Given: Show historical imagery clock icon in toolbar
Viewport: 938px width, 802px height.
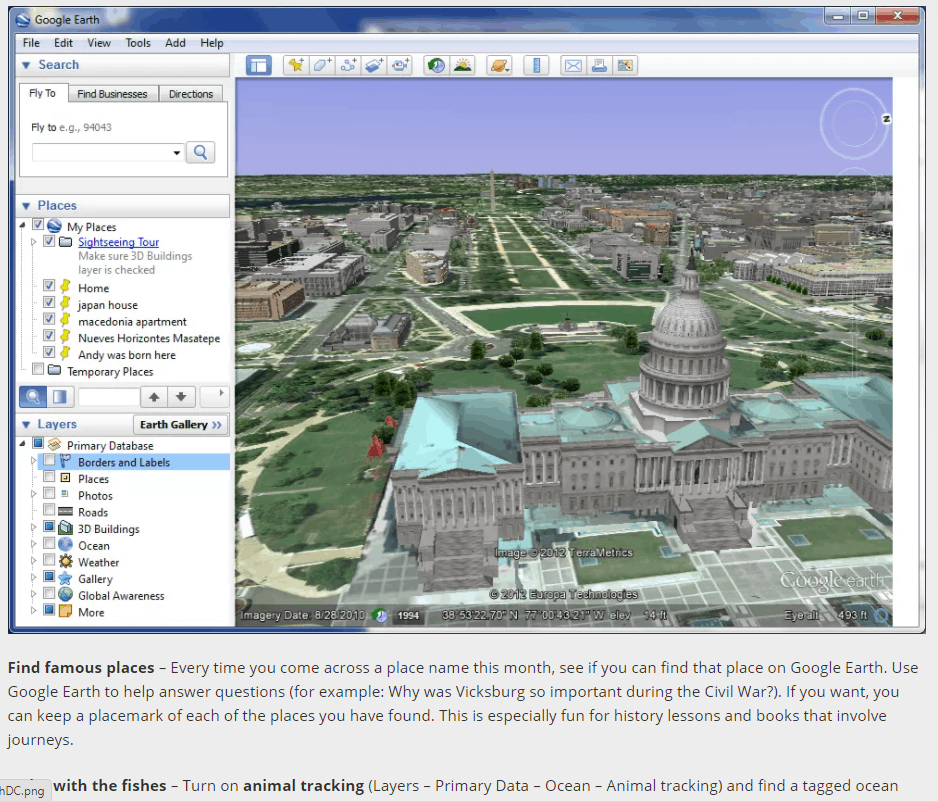Looking at the screenshot, I should pos(437,65).
